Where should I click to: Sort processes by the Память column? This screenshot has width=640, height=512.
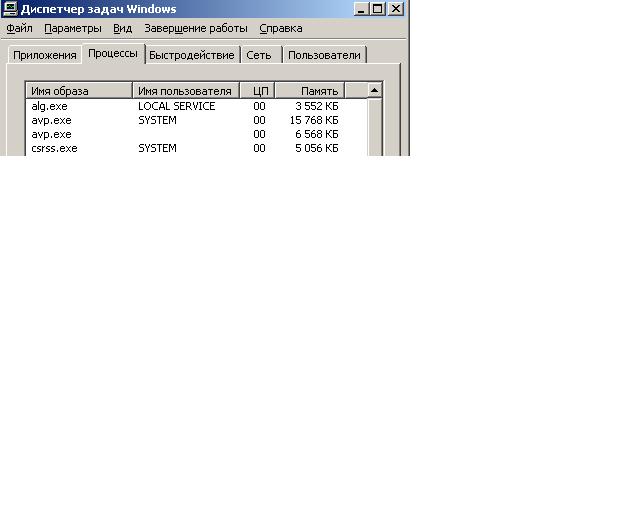309,91
